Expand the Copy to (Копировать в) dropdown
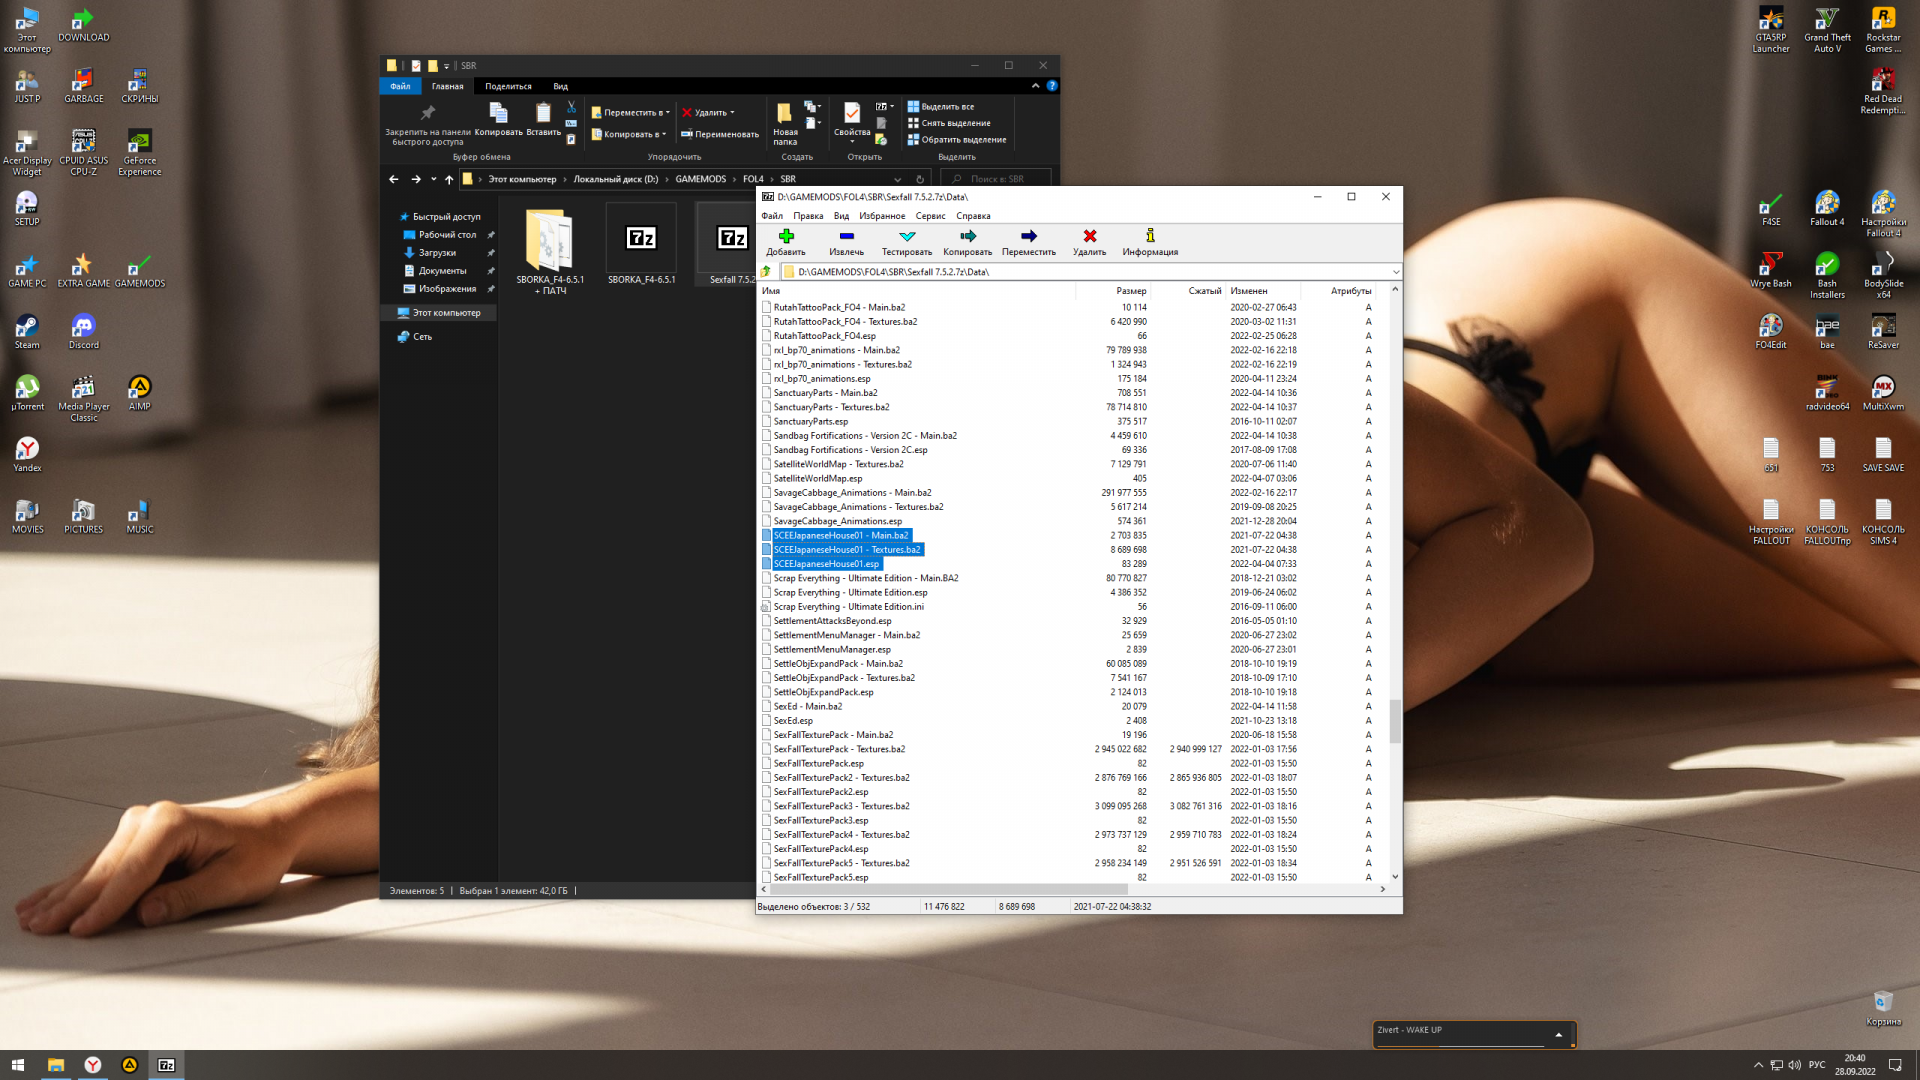1920x1080 pixels. 630,134
